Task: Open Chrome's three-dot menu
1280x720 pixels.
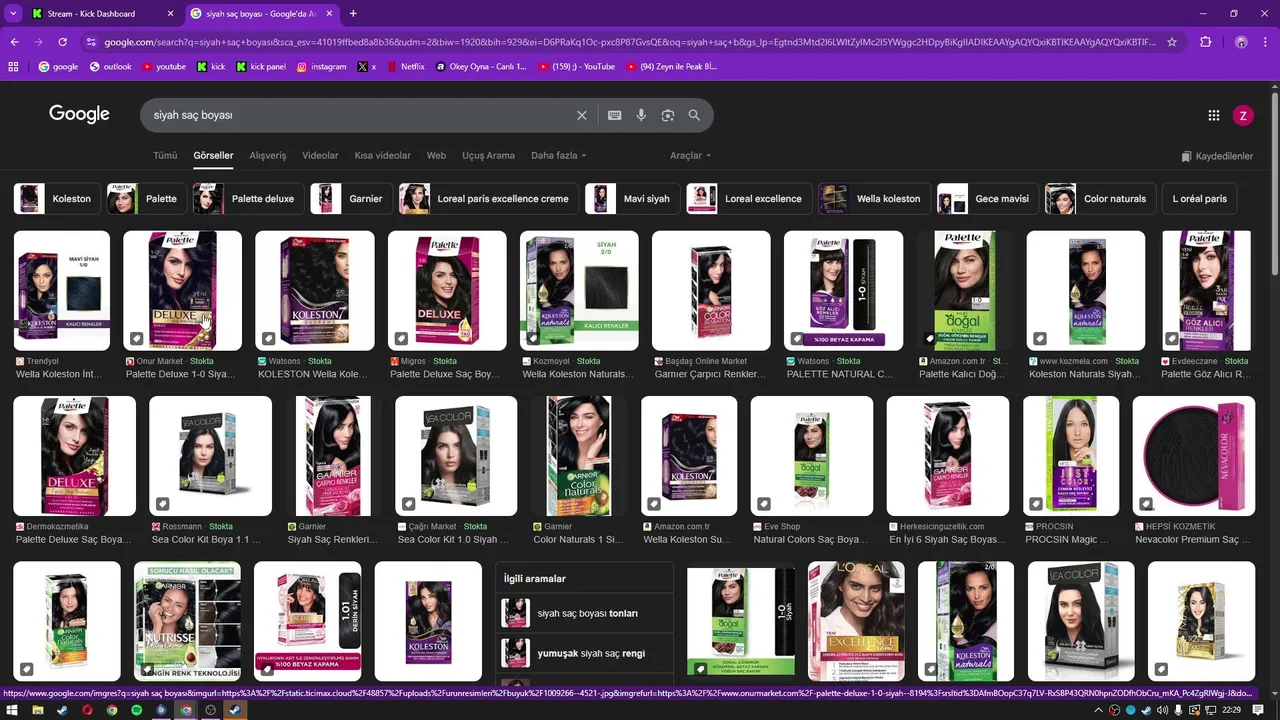Action: [x=1265, y=42]
